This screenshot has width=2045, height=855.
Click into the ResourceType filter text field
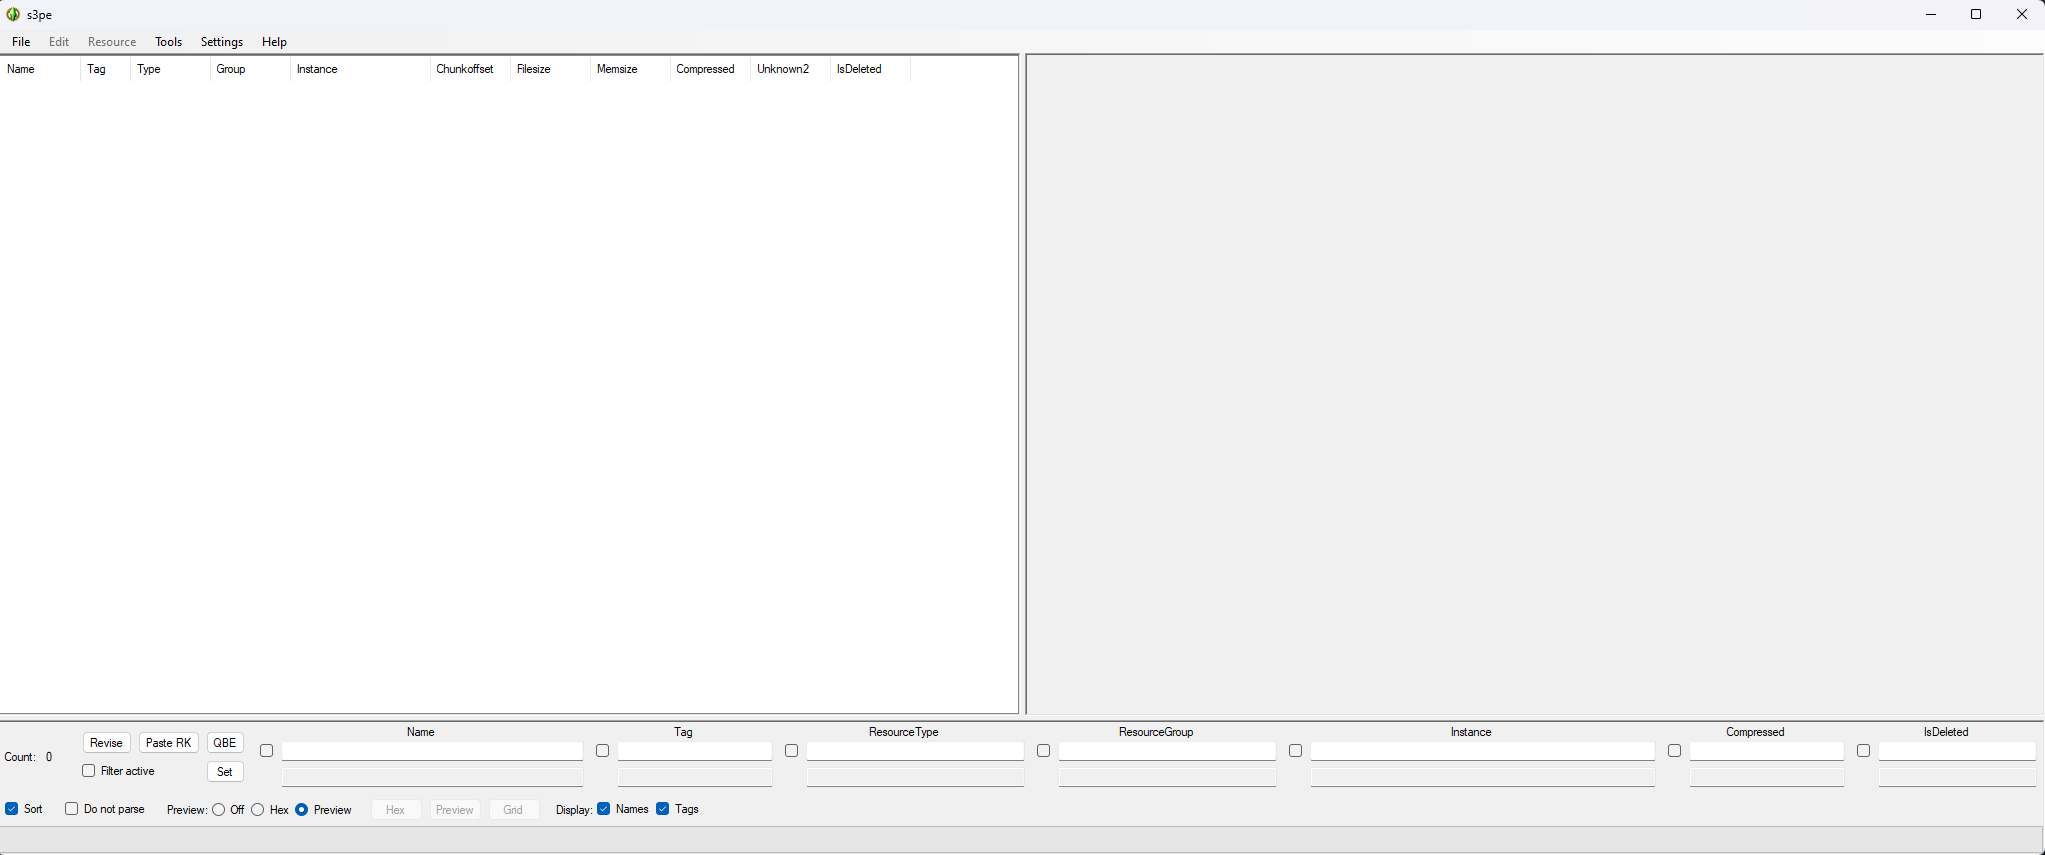915,751
